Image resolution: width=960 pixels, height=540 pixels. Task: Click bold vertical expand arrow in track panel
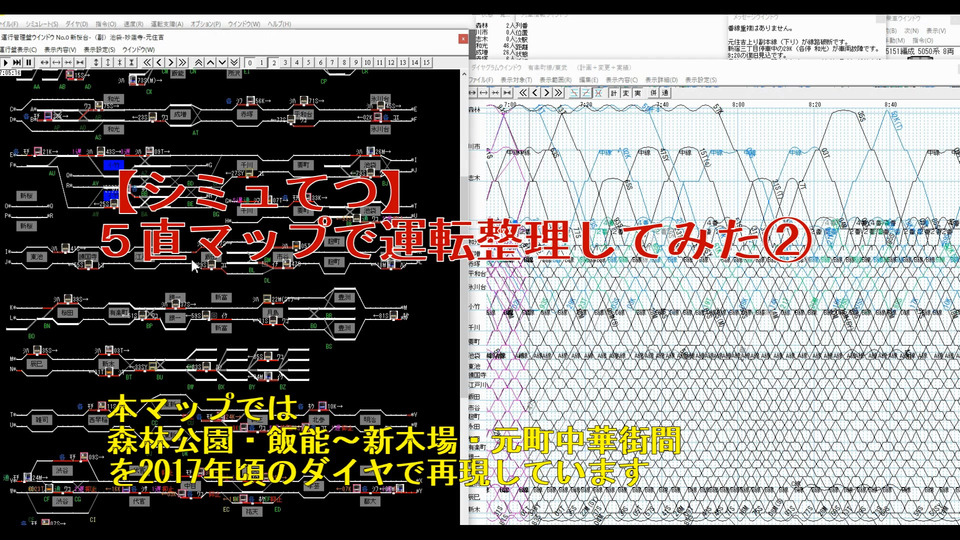tap(96, 62)
